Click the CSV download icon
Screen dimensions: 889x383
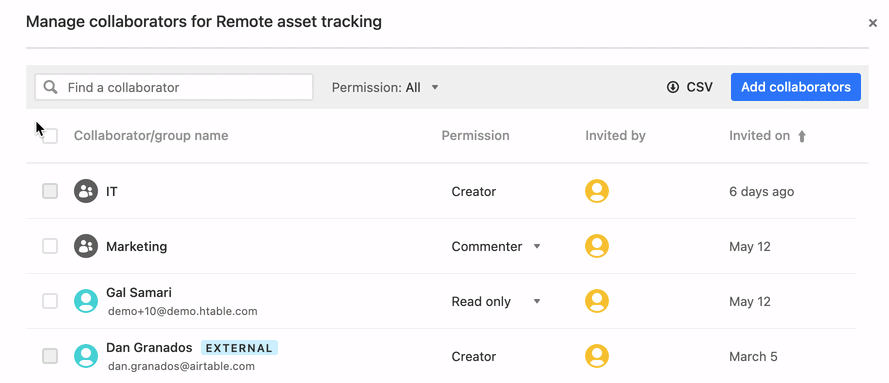(x=673, y=87)
